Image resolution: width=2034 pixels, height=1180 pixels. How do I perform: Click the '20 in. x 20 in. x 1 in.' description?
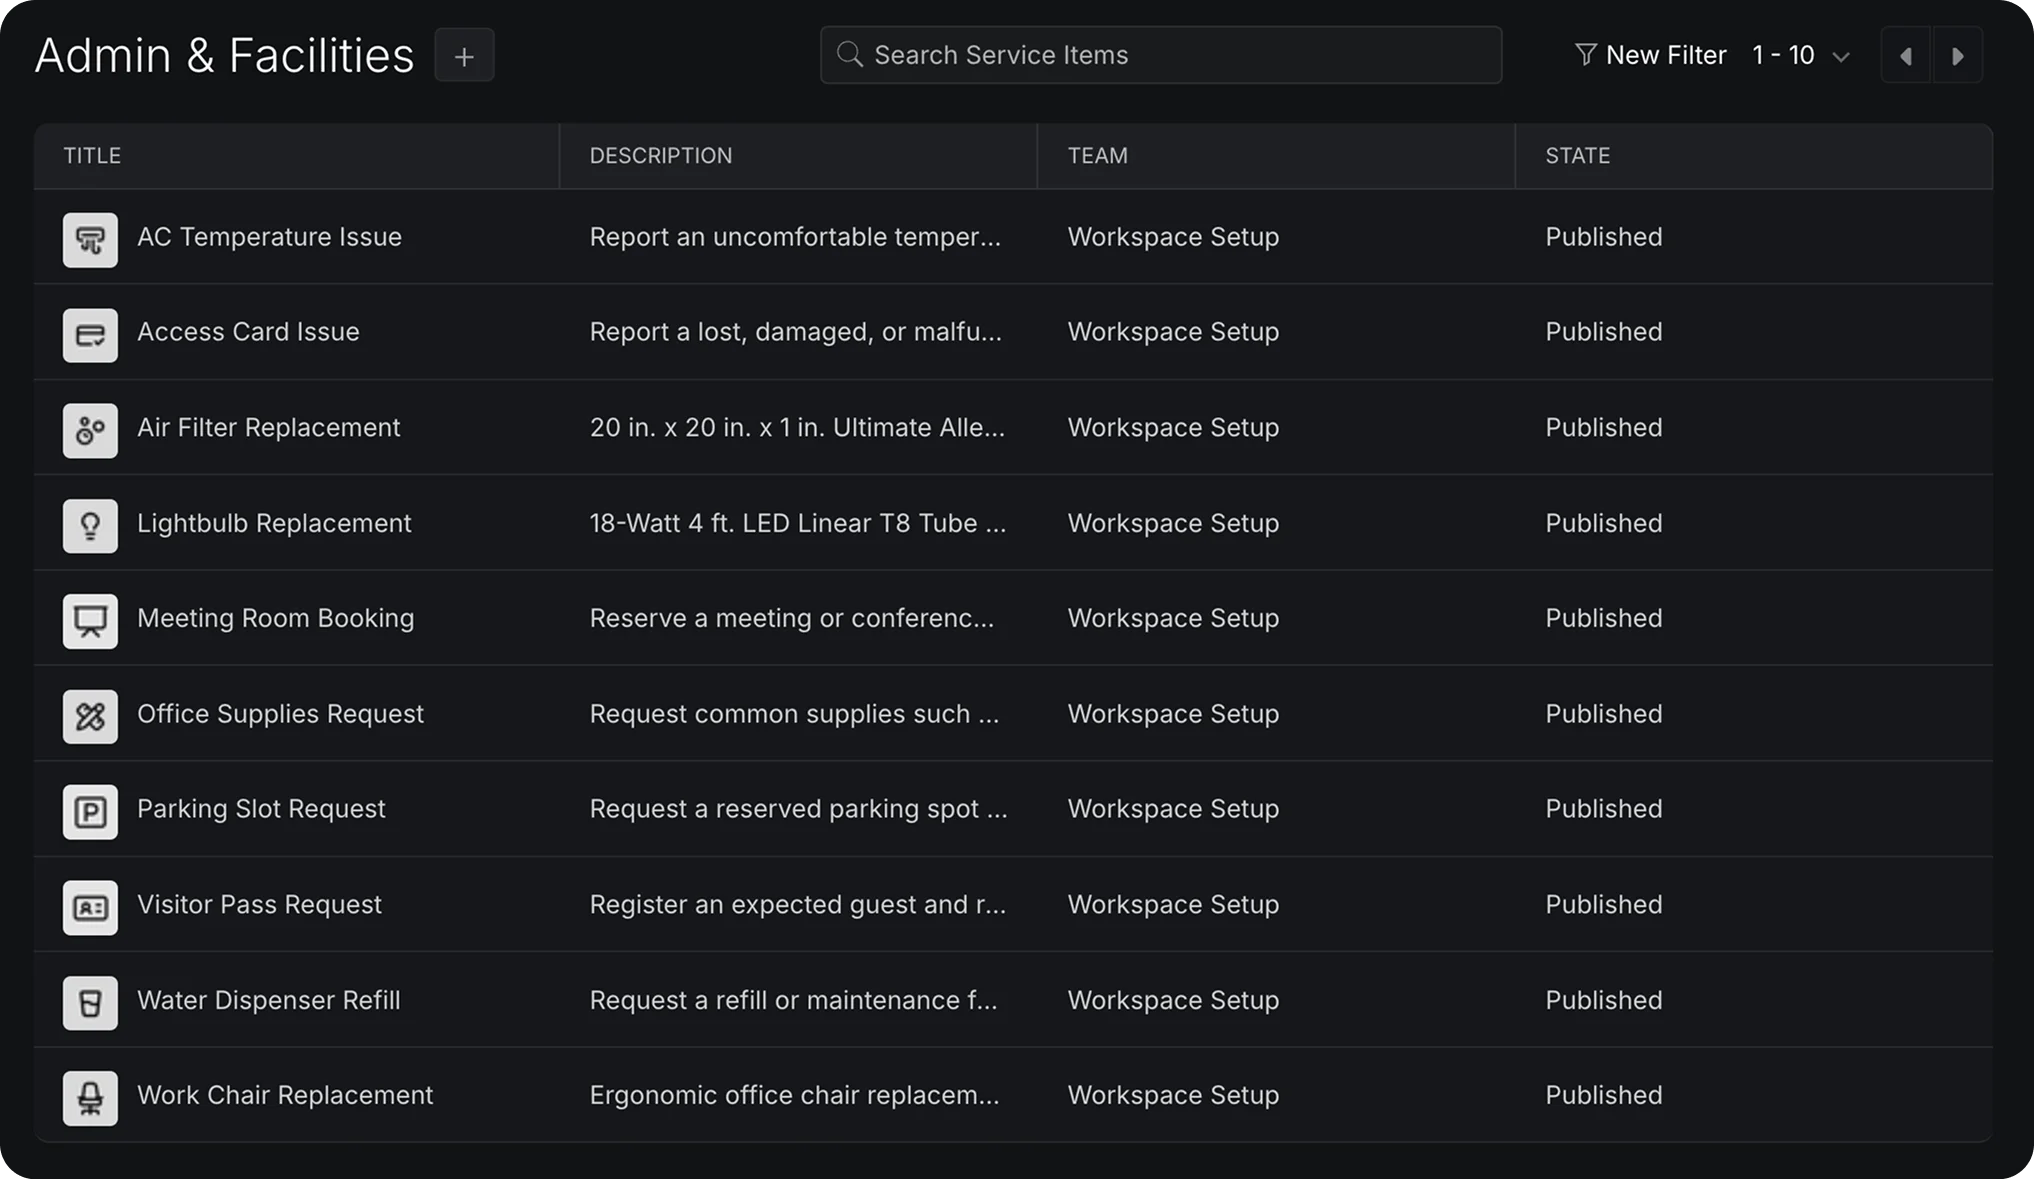797,428
